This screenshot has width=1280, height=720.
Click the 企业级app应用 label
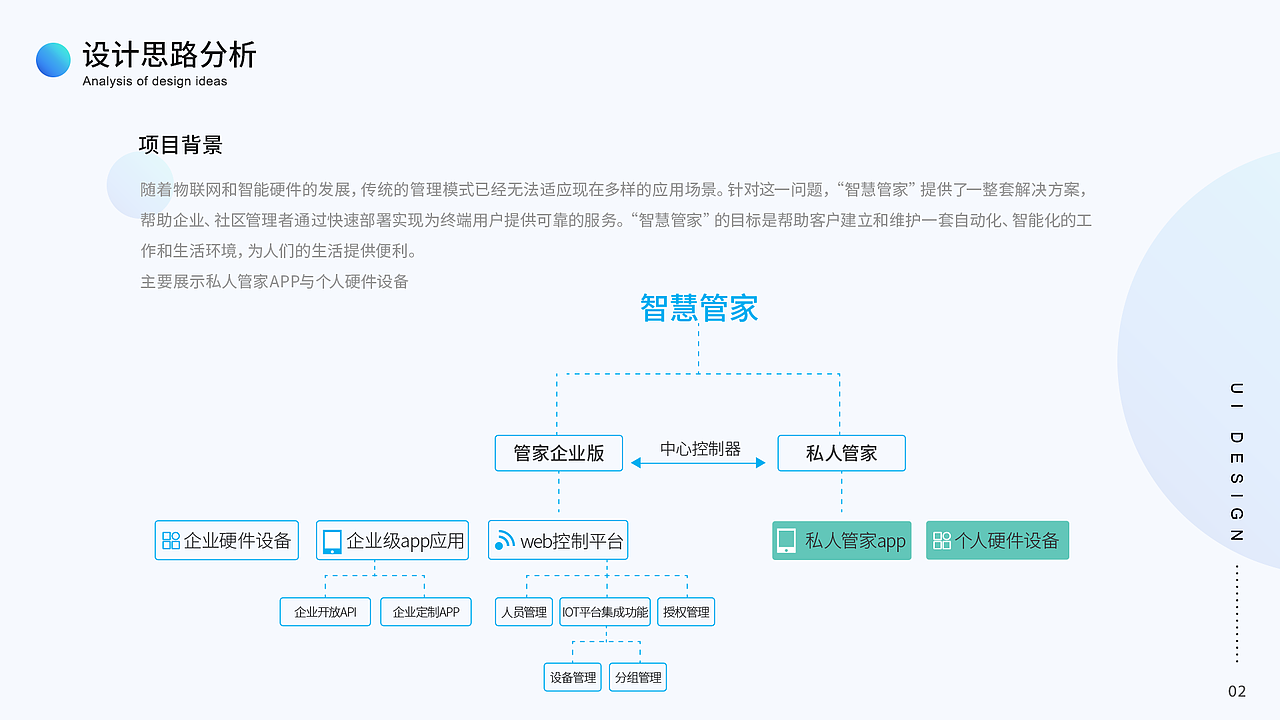(405, 541)
